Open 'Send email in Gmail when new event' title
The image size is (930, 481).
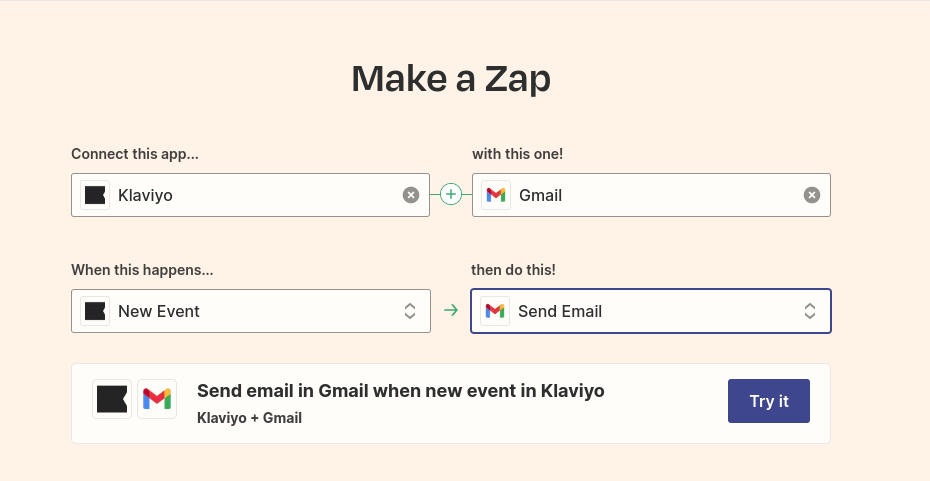(x=401, y=391)
